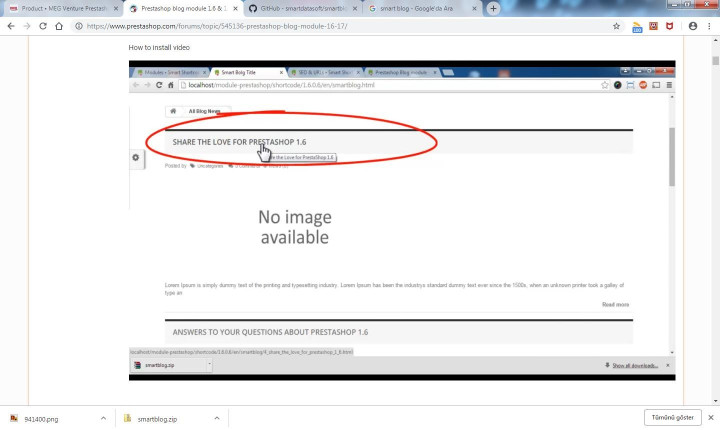Click the gear settings icon in the video
720x430 pixels.
click(135, 158)
